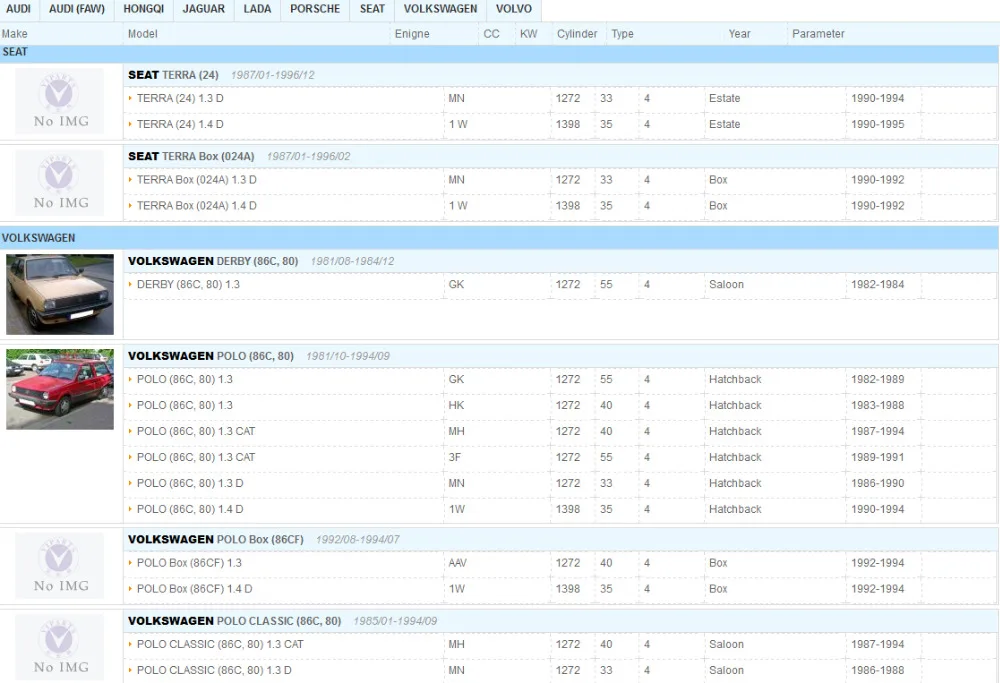
Task: Click the No IMG placeholder for POLO Box (86CF)
Action: pos(59,565)
